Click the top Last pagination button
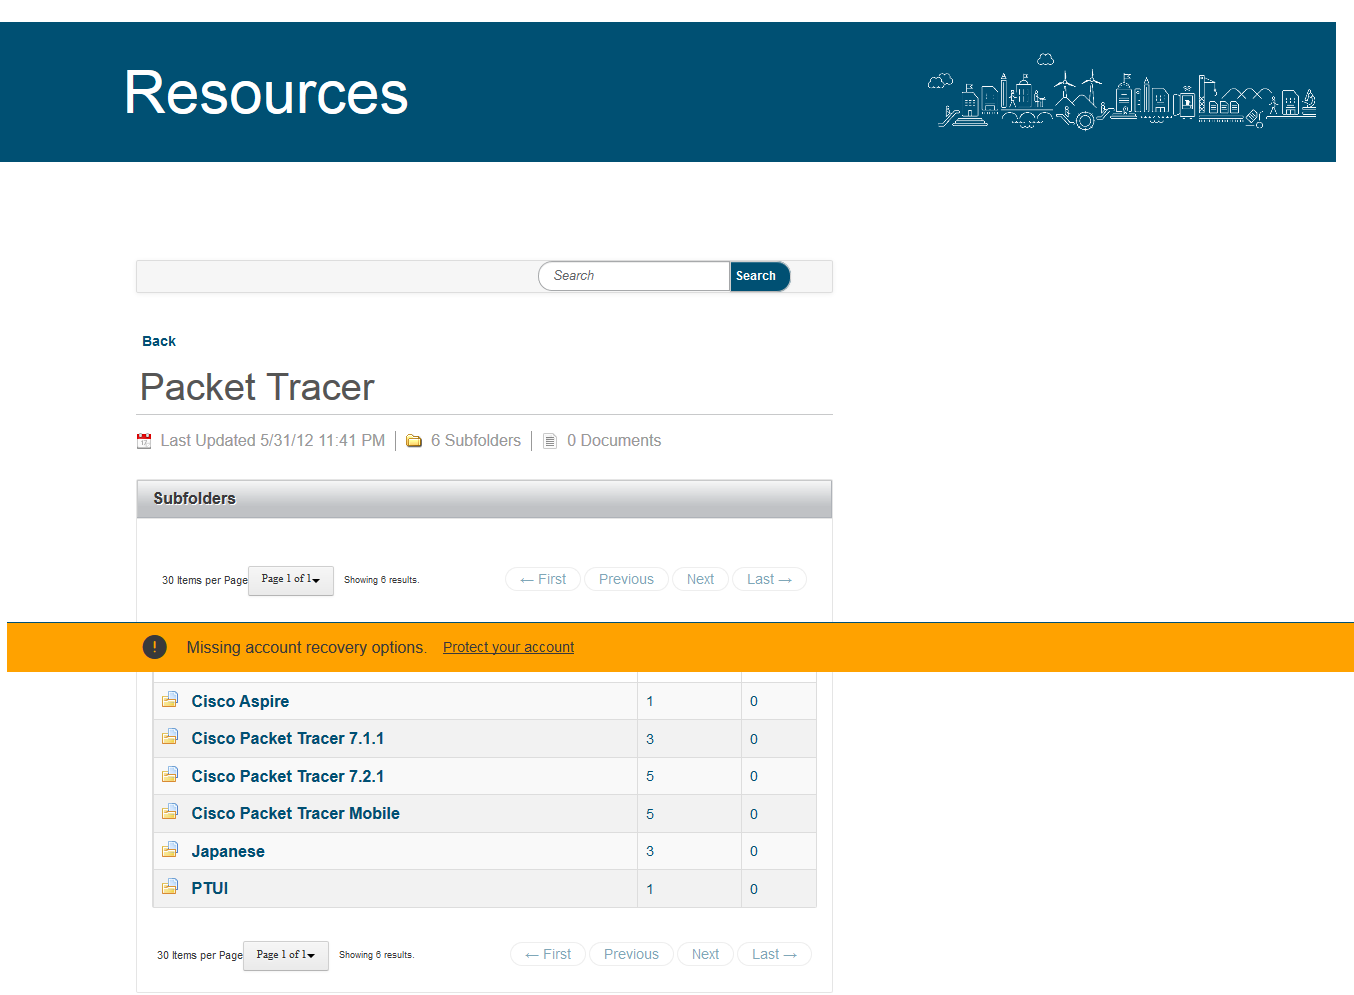 (x=769, y=579)
